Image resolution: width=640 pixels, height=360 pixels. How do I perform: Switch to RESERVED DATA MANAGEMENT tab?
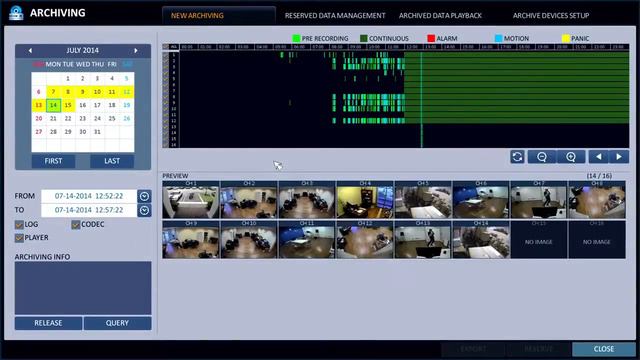tap(335, 16)
